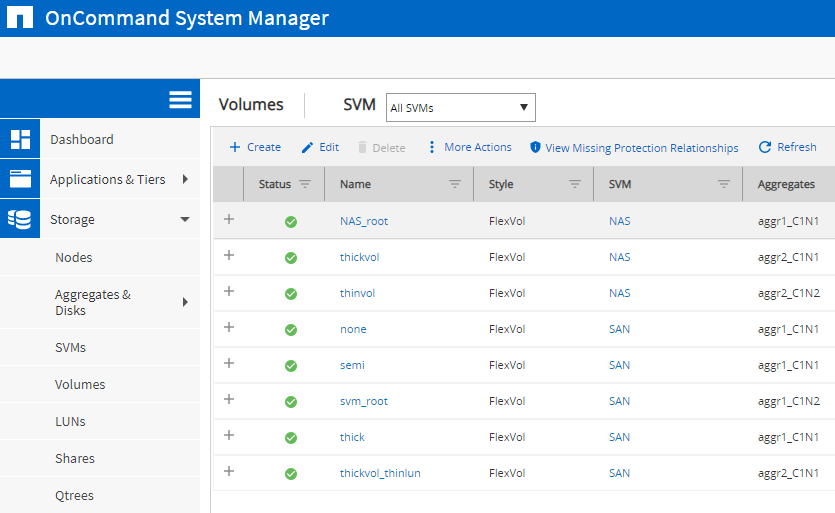
Task: Click the Dashboard grid icon
Action: 20,139
